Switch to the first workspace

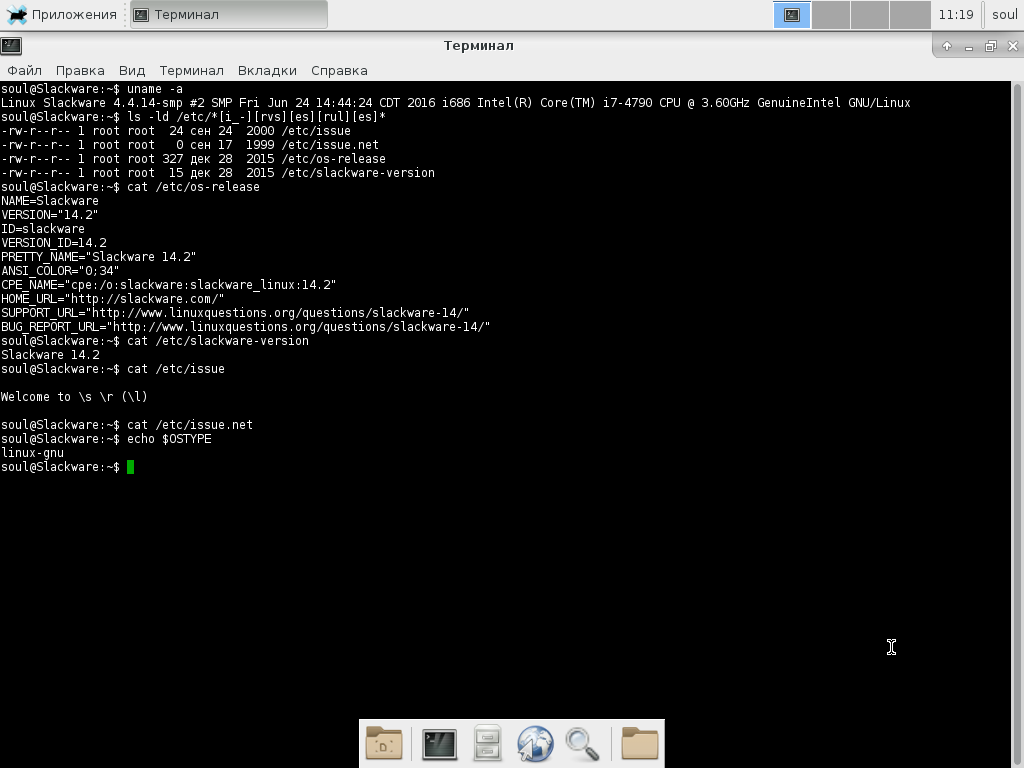click(792, 15)
